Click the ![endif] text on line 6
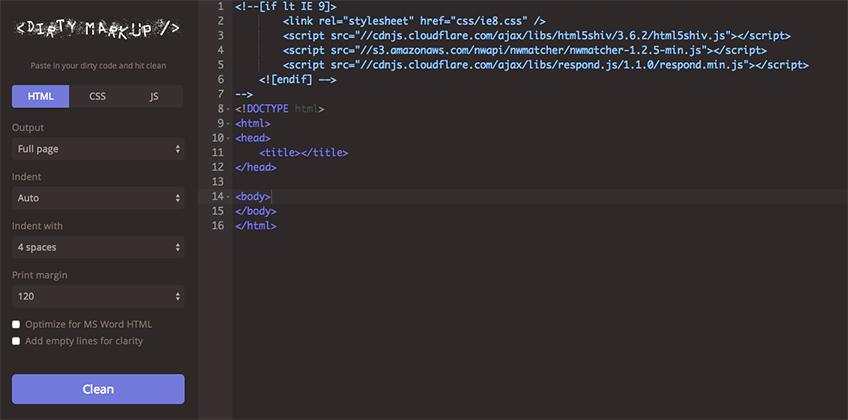This screenshot has width=848, height=420. [289, 80]
